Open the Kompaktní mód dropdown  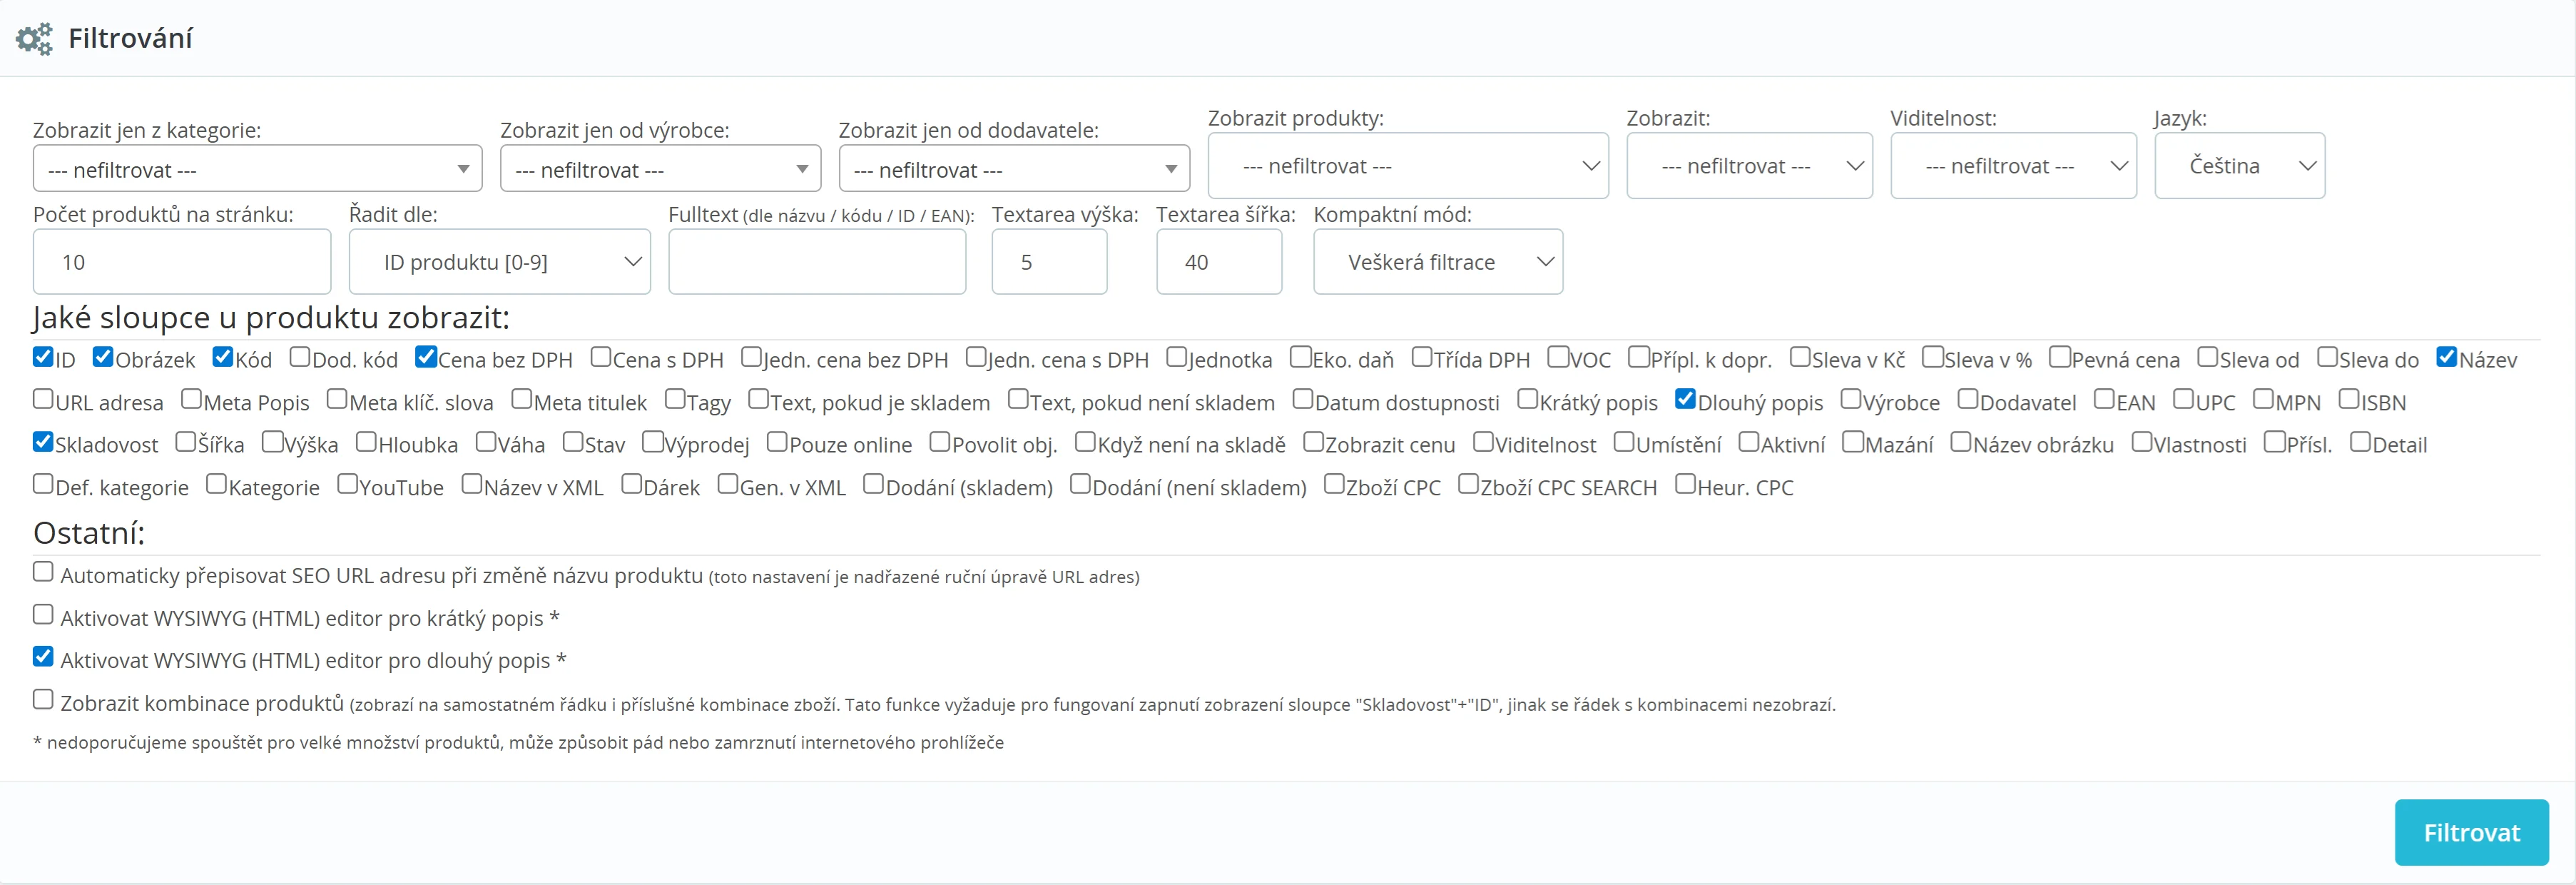tap(1437, 262)
